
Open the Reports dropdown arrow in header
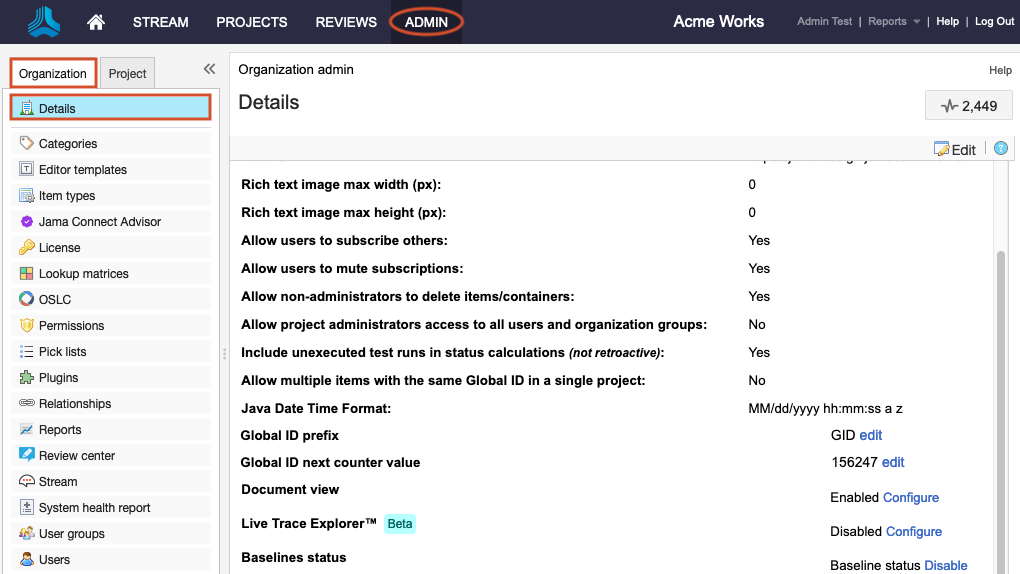[x=916, y=21]
